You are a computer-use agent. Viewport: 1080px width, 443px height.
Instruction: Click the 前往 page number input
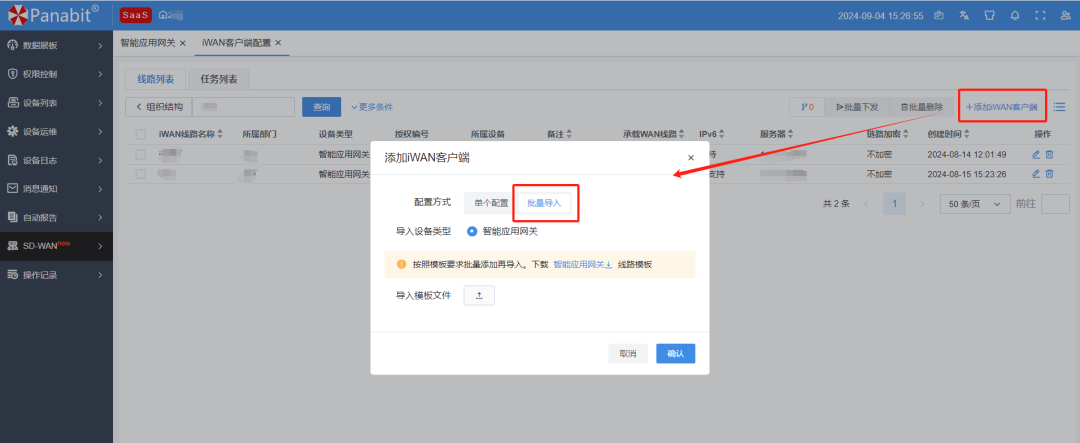[x=1055, y=204]
